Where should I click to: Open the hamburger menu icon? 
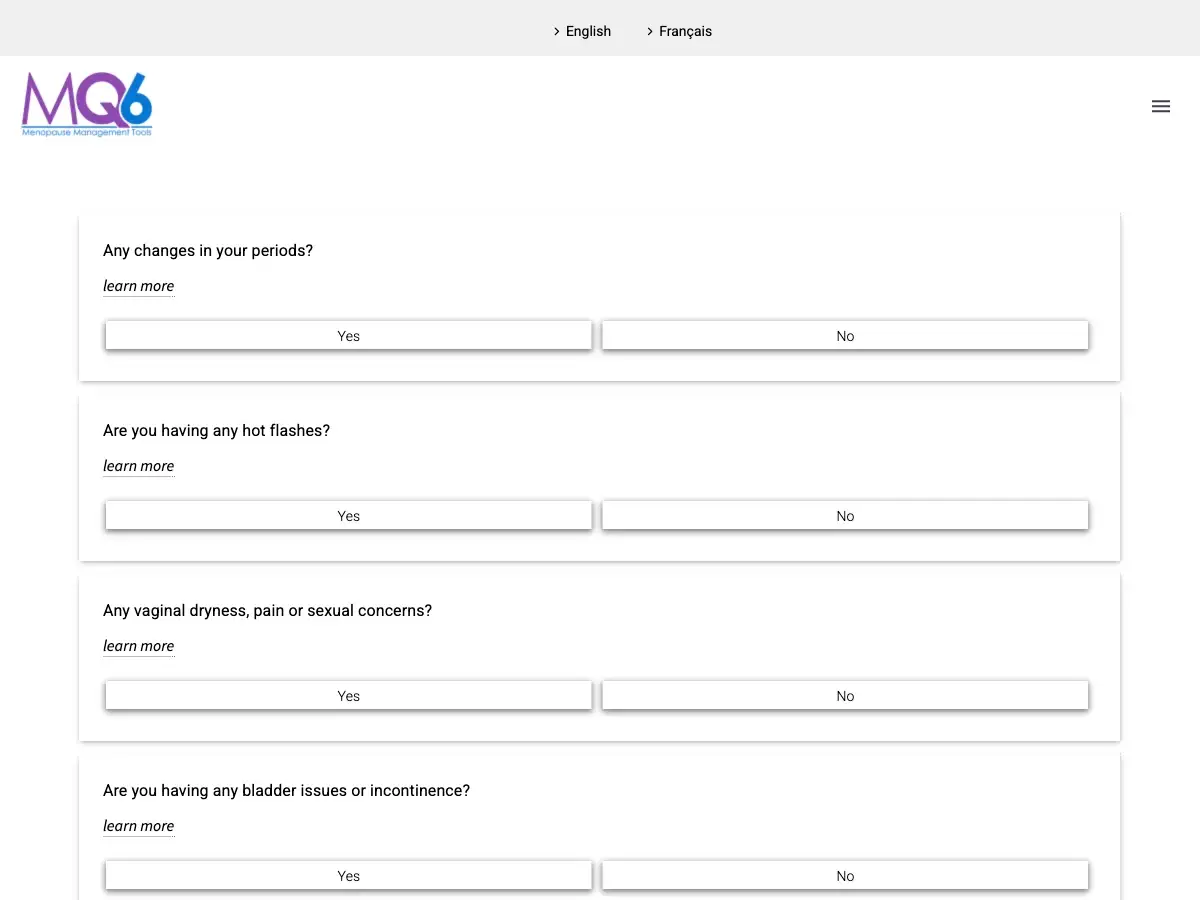[1161, 106]
